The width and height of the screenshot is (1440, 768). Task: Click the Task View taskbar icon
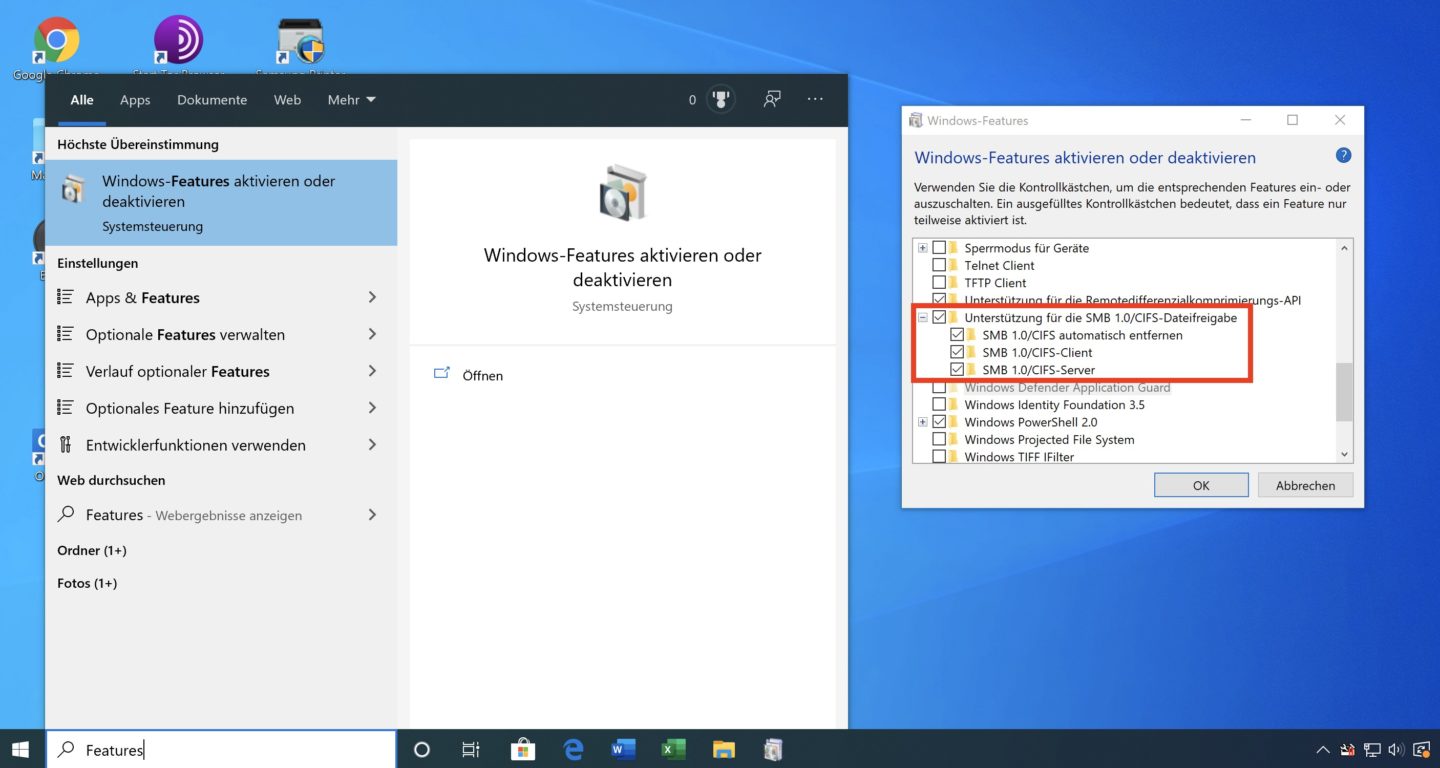pos(471,750)
